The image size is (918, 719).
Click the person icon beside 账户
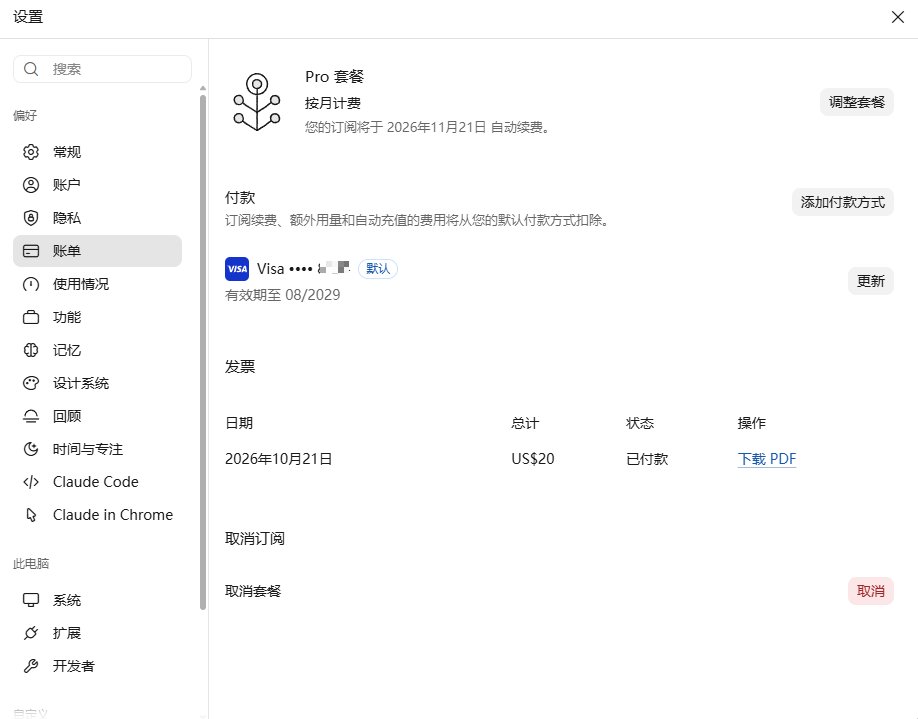[x=30, y=185]
